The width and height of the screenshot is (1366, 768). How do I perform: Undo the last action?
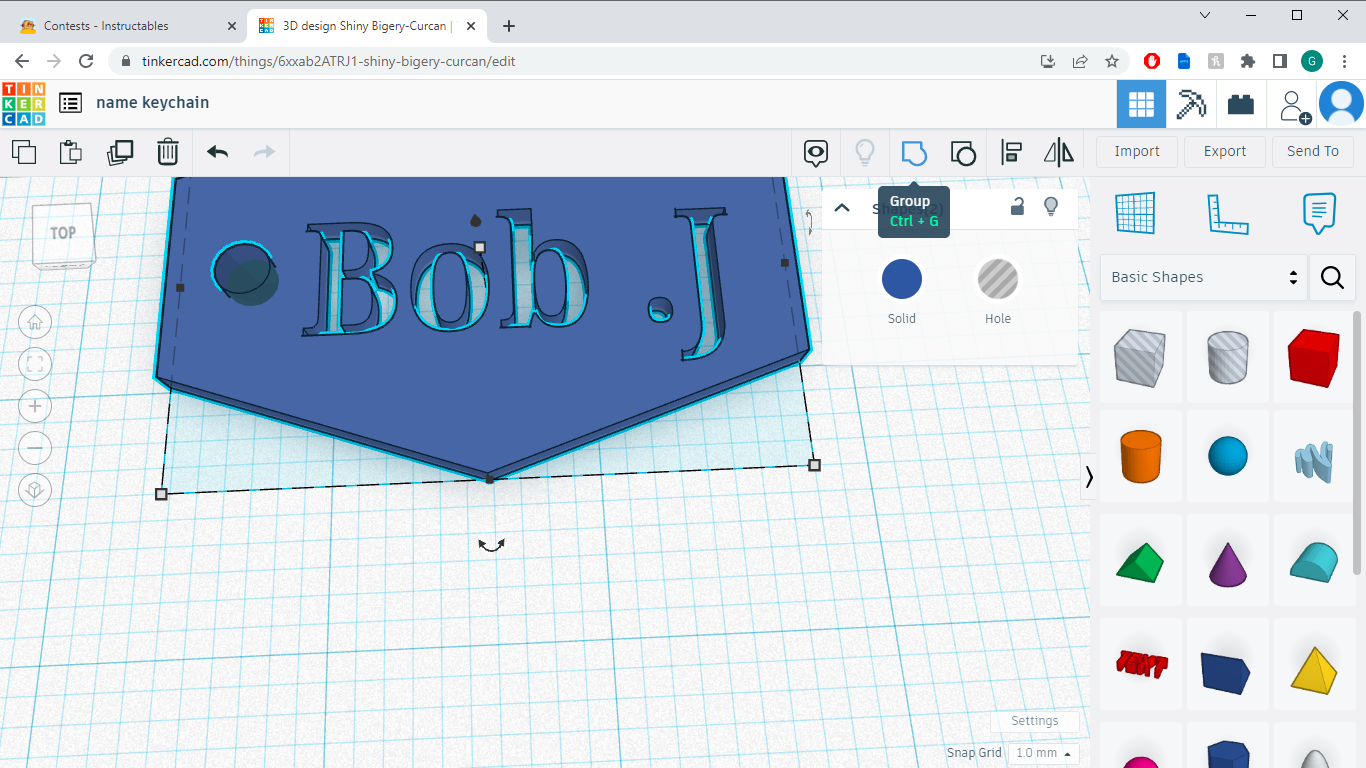(x=216, y=152)
